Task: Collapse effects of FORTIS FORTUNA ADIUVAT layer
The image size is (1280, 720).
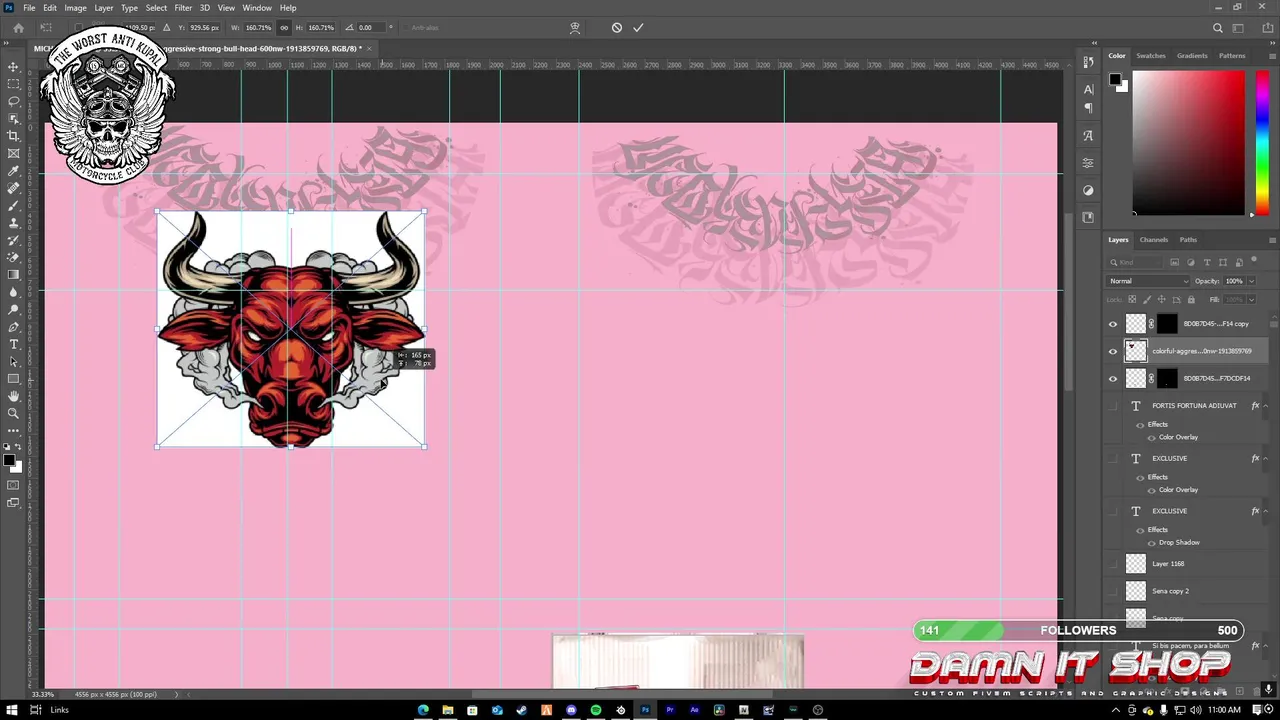Action: 1266,406
